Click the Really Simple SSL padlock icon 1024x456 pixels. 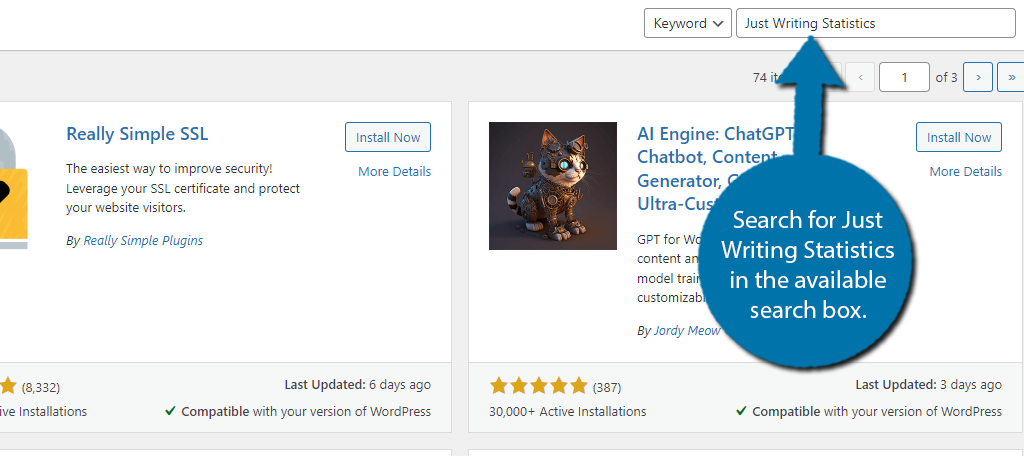[14, 186]
